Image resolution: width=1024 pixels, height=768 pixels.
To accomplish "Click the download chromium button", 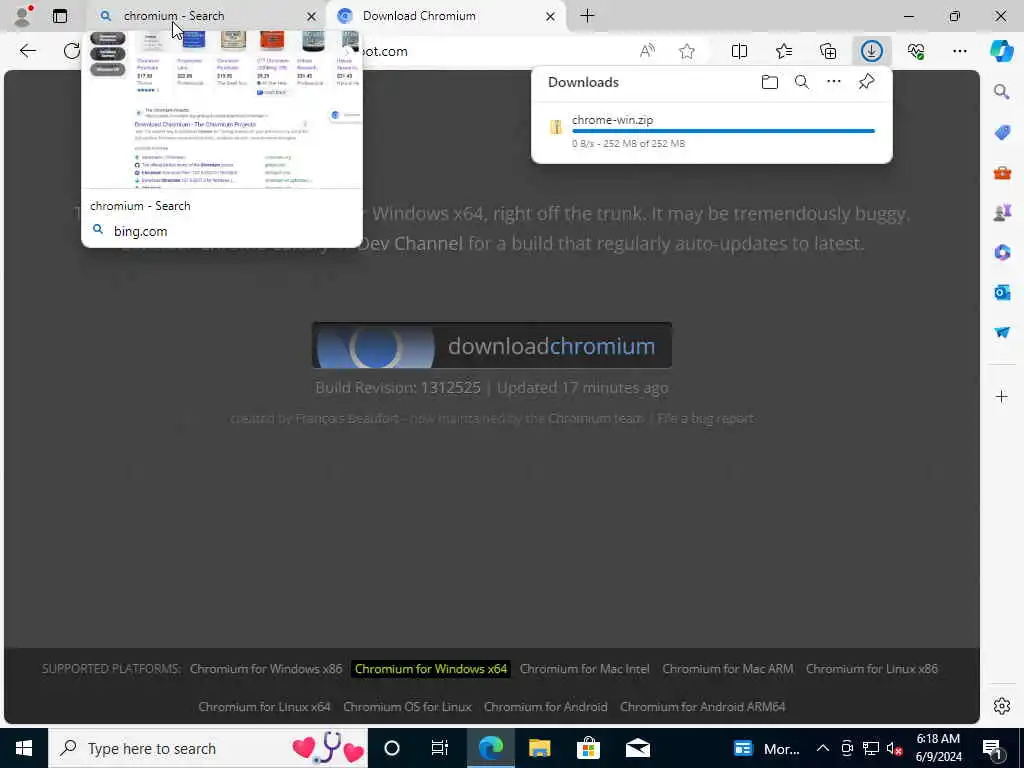I will point(492,345).
